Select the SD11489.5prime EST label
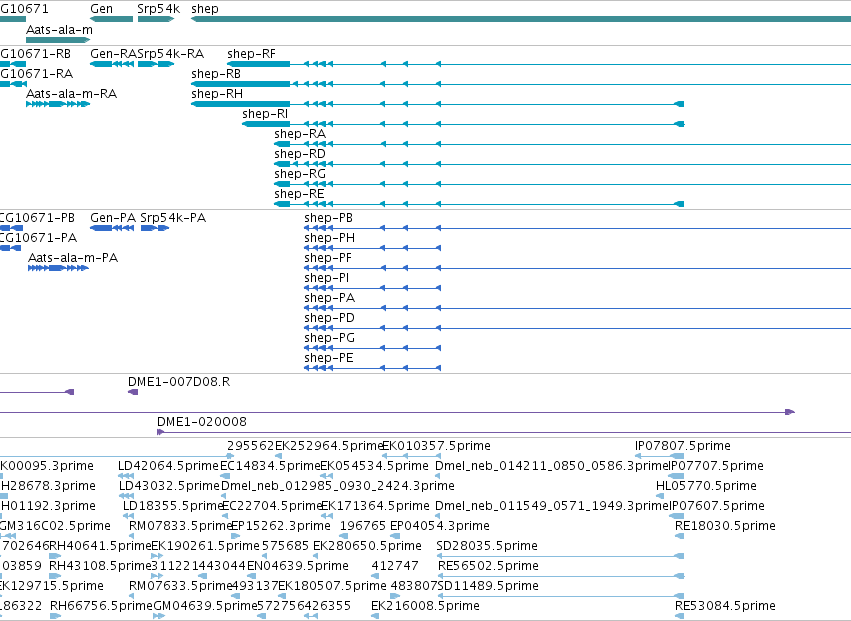 coord(487,587)
